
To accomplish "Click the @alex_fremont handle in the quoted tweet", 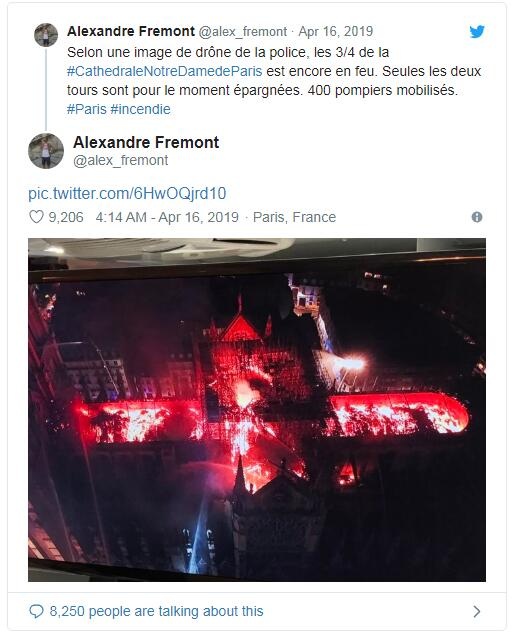I will coord(243,31).
